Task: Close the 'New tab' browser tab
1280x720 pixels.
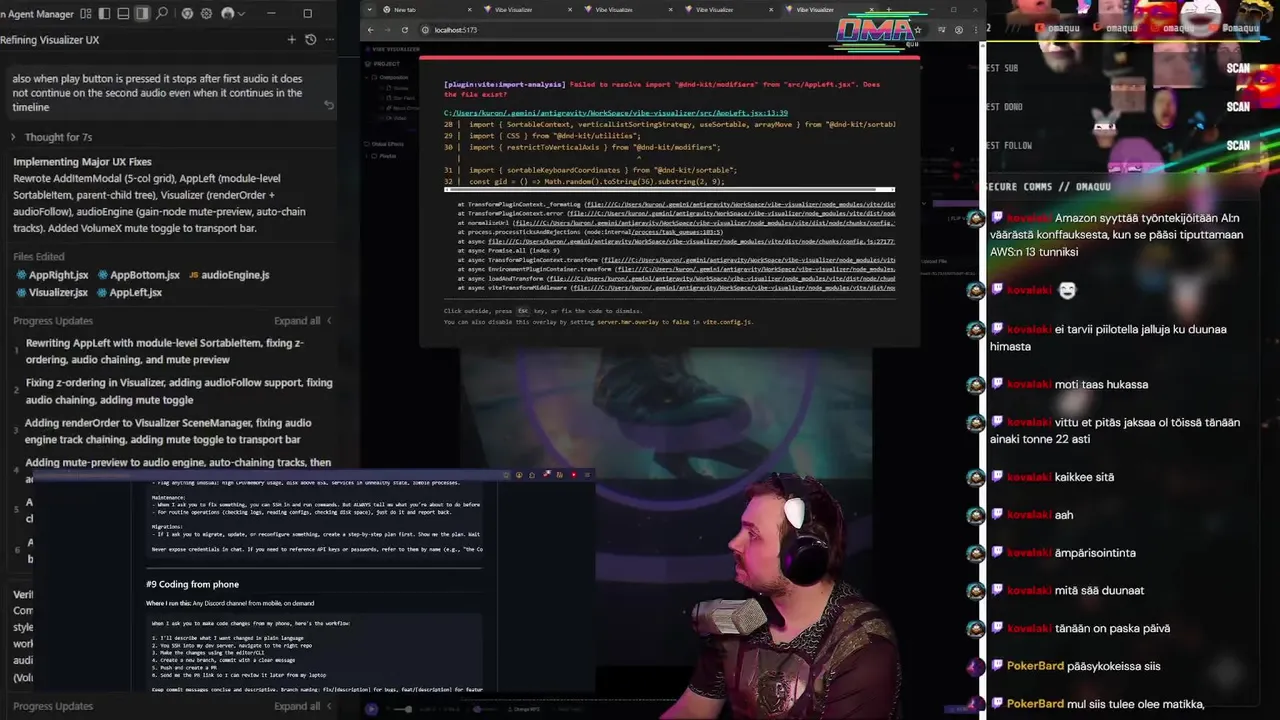Action: (469, 9)
